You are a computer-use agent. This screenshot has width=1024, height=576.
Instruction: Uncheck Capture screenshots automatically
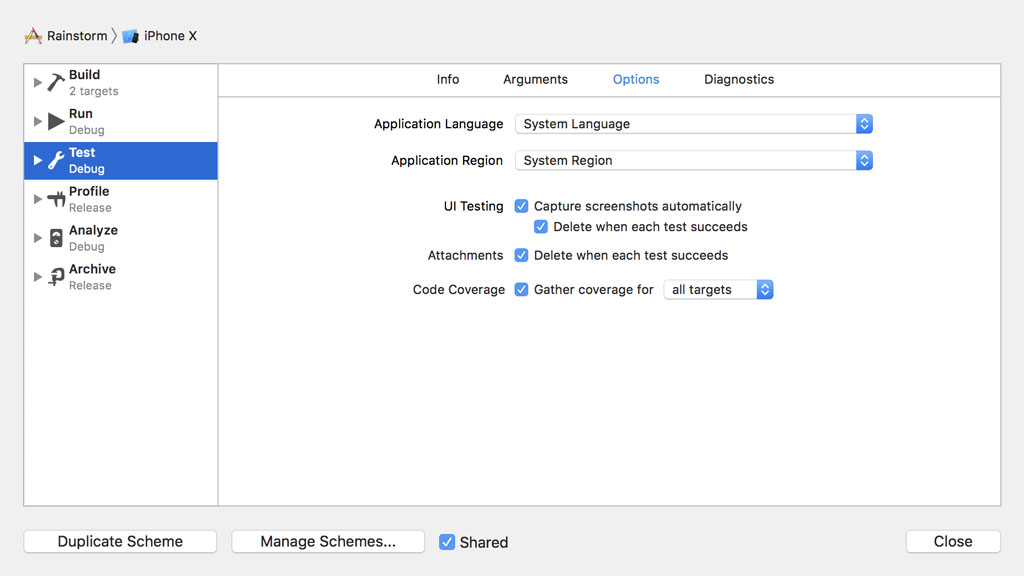(521, 206)
